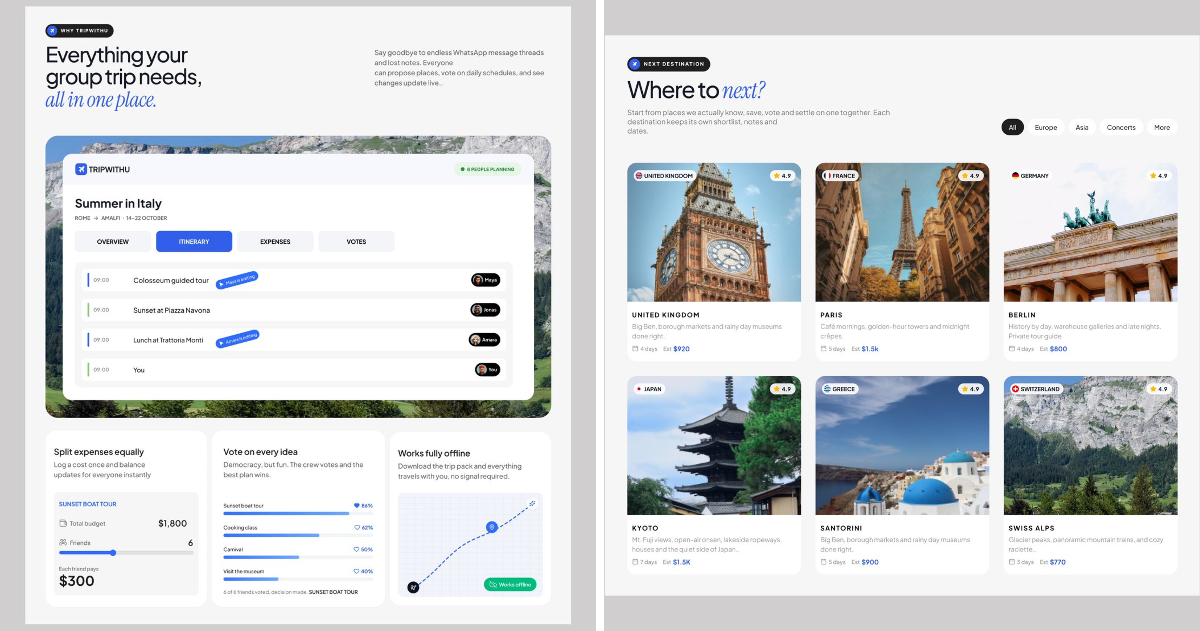Click the Germany flag badge
The image size is (1200, 631).
(1030, 175)
